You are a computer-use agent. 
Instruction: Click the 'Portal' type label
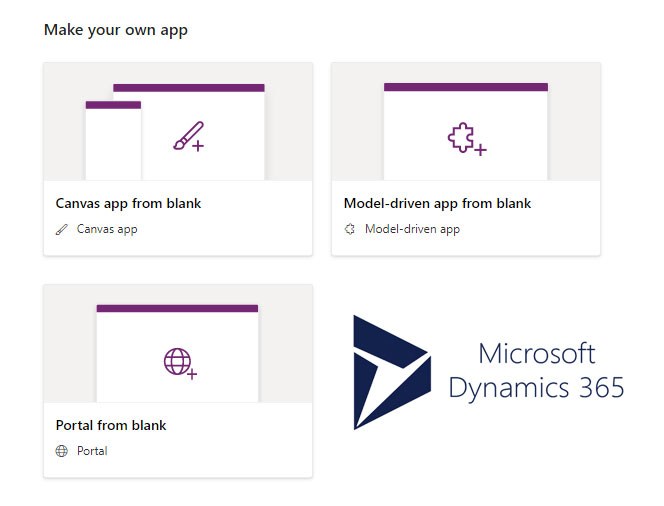click(92, 451)
